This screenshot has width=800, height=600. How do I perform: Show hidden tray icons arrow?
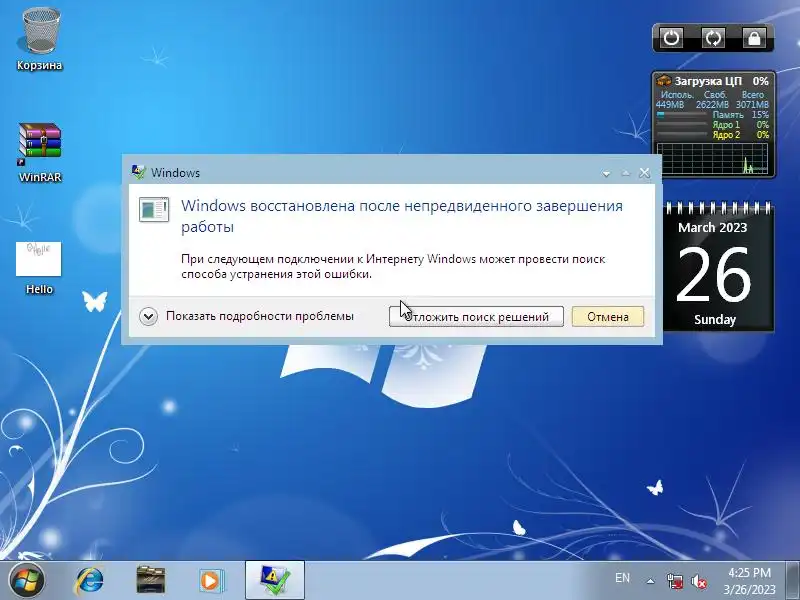pos(651,581)
